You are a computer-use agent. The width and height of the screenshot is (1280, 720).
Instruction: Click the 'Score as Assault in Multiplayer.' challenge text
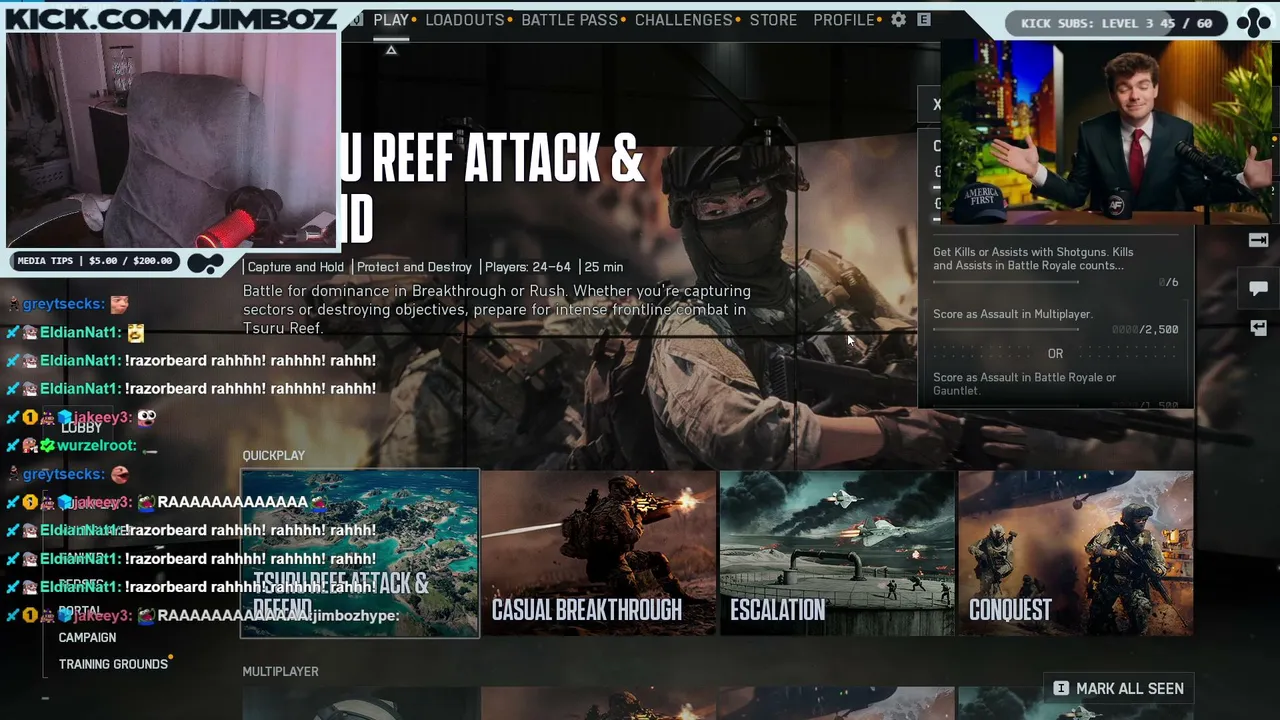1012,314
